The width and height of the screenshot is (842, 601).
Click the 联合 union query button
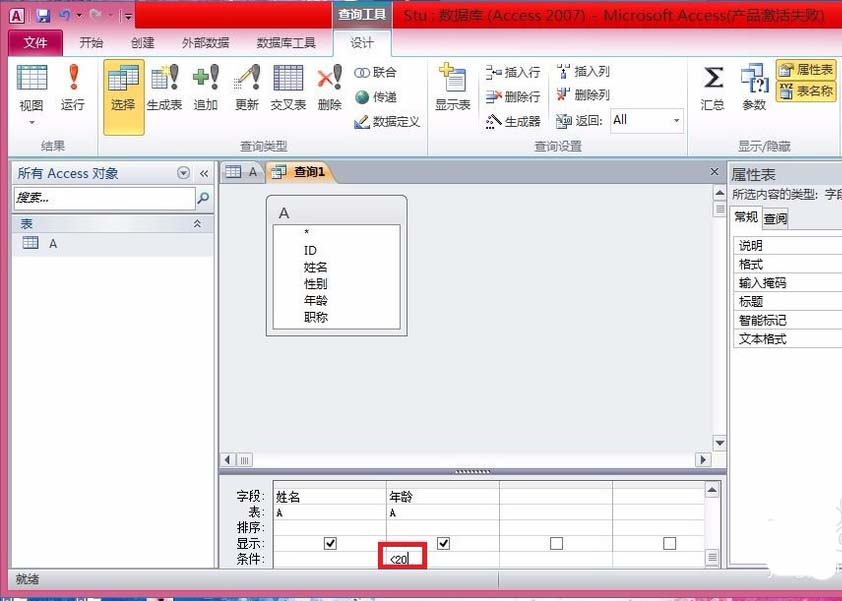point(375,73)
